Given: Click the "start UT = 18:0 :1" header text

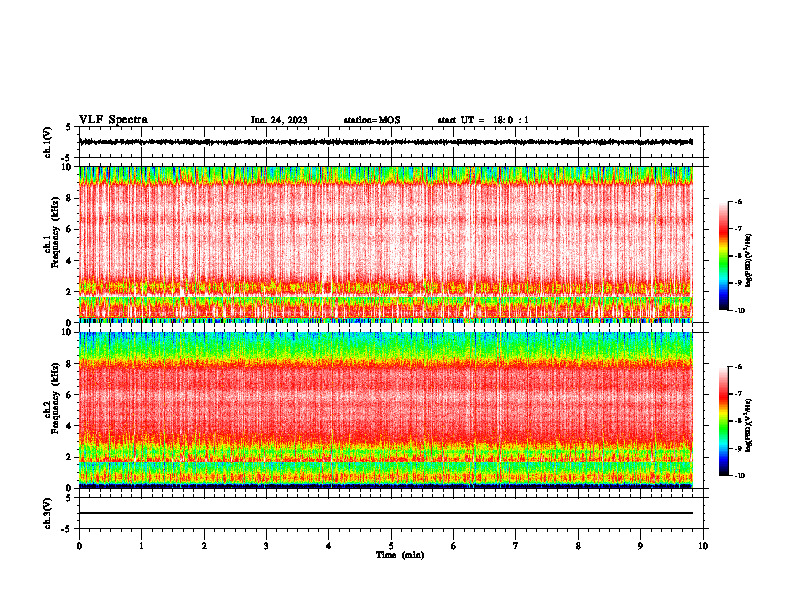Looking at the screenshot, I should click(483, 120).
